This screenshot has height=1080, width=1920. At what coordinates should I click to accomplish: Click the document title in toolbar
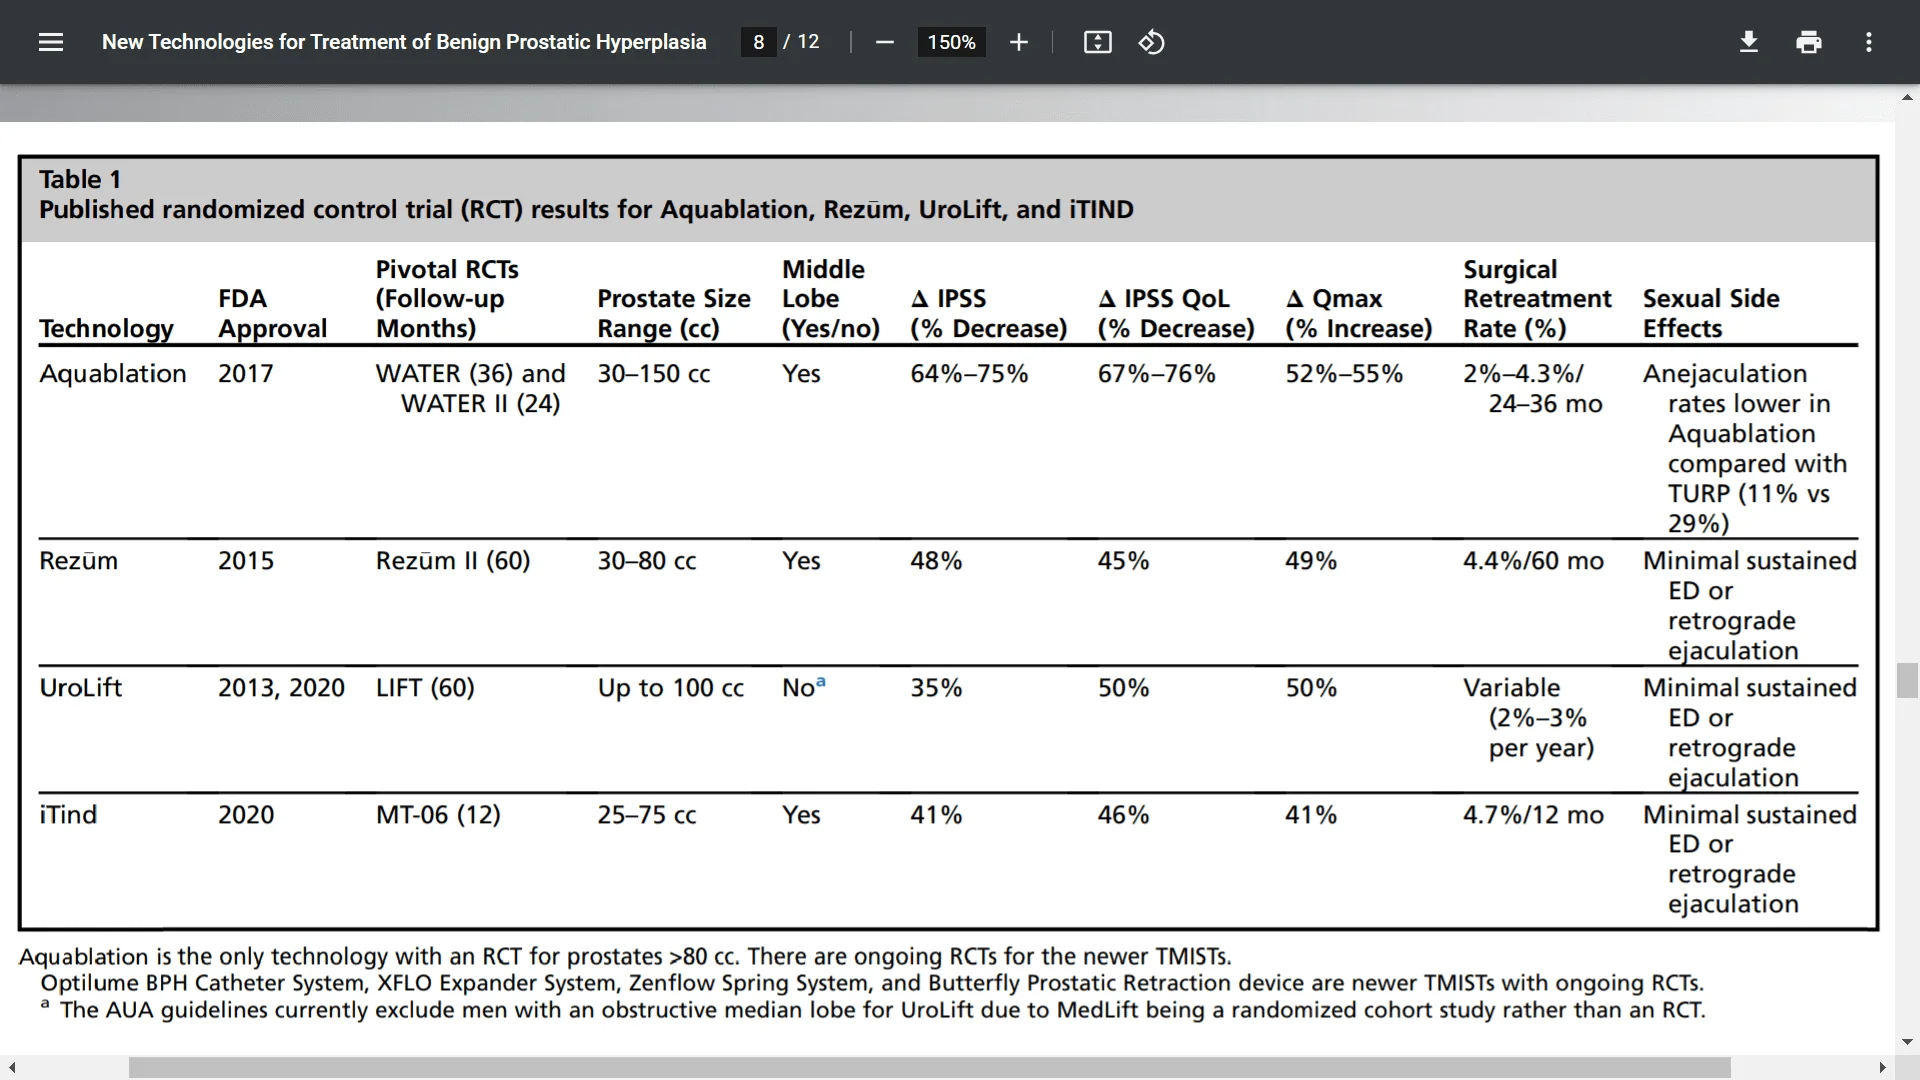[x=404, y=42]
